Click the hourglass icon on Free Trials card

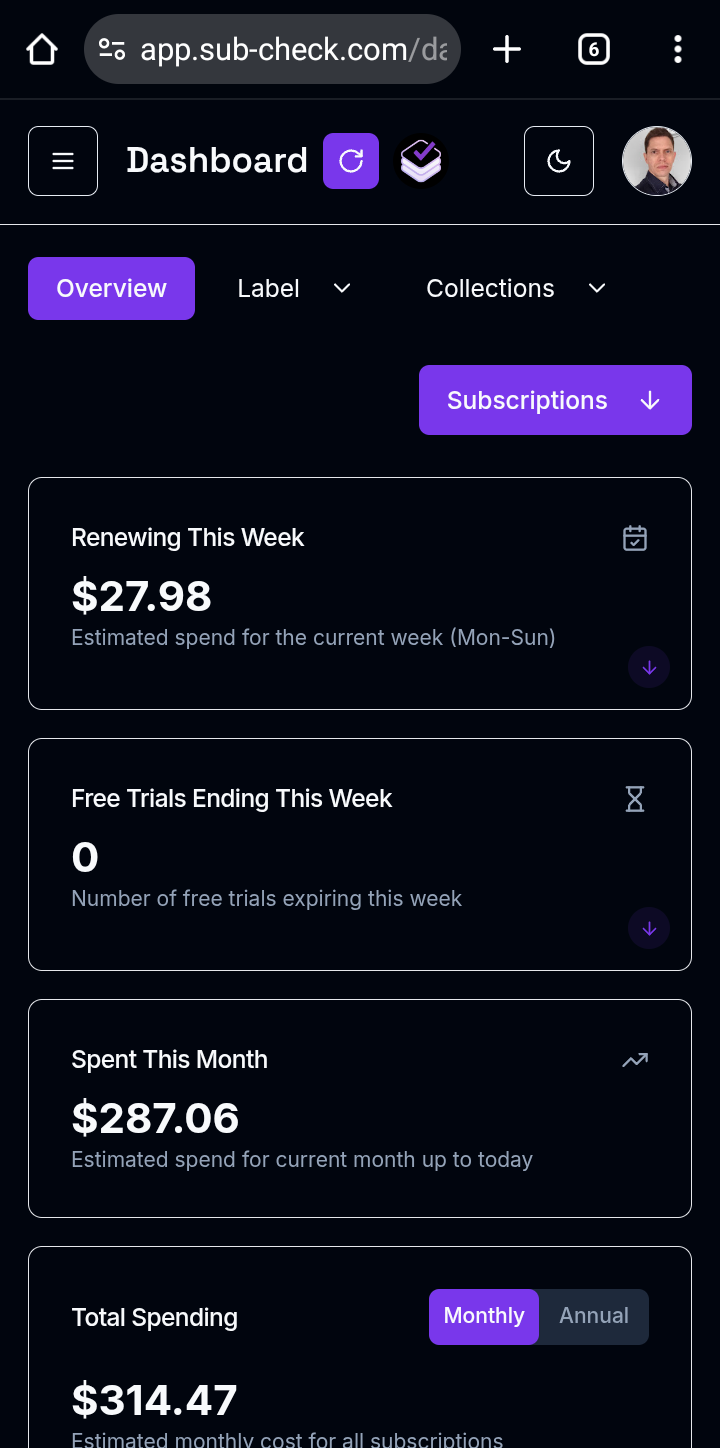coord(634,799)
